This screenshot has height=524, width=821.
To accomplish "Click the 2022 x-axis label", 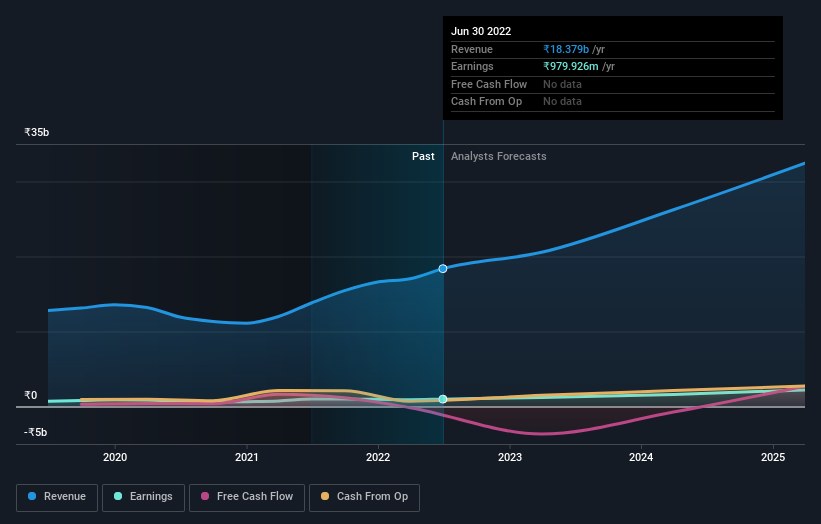I will click(x=378, y=457).
